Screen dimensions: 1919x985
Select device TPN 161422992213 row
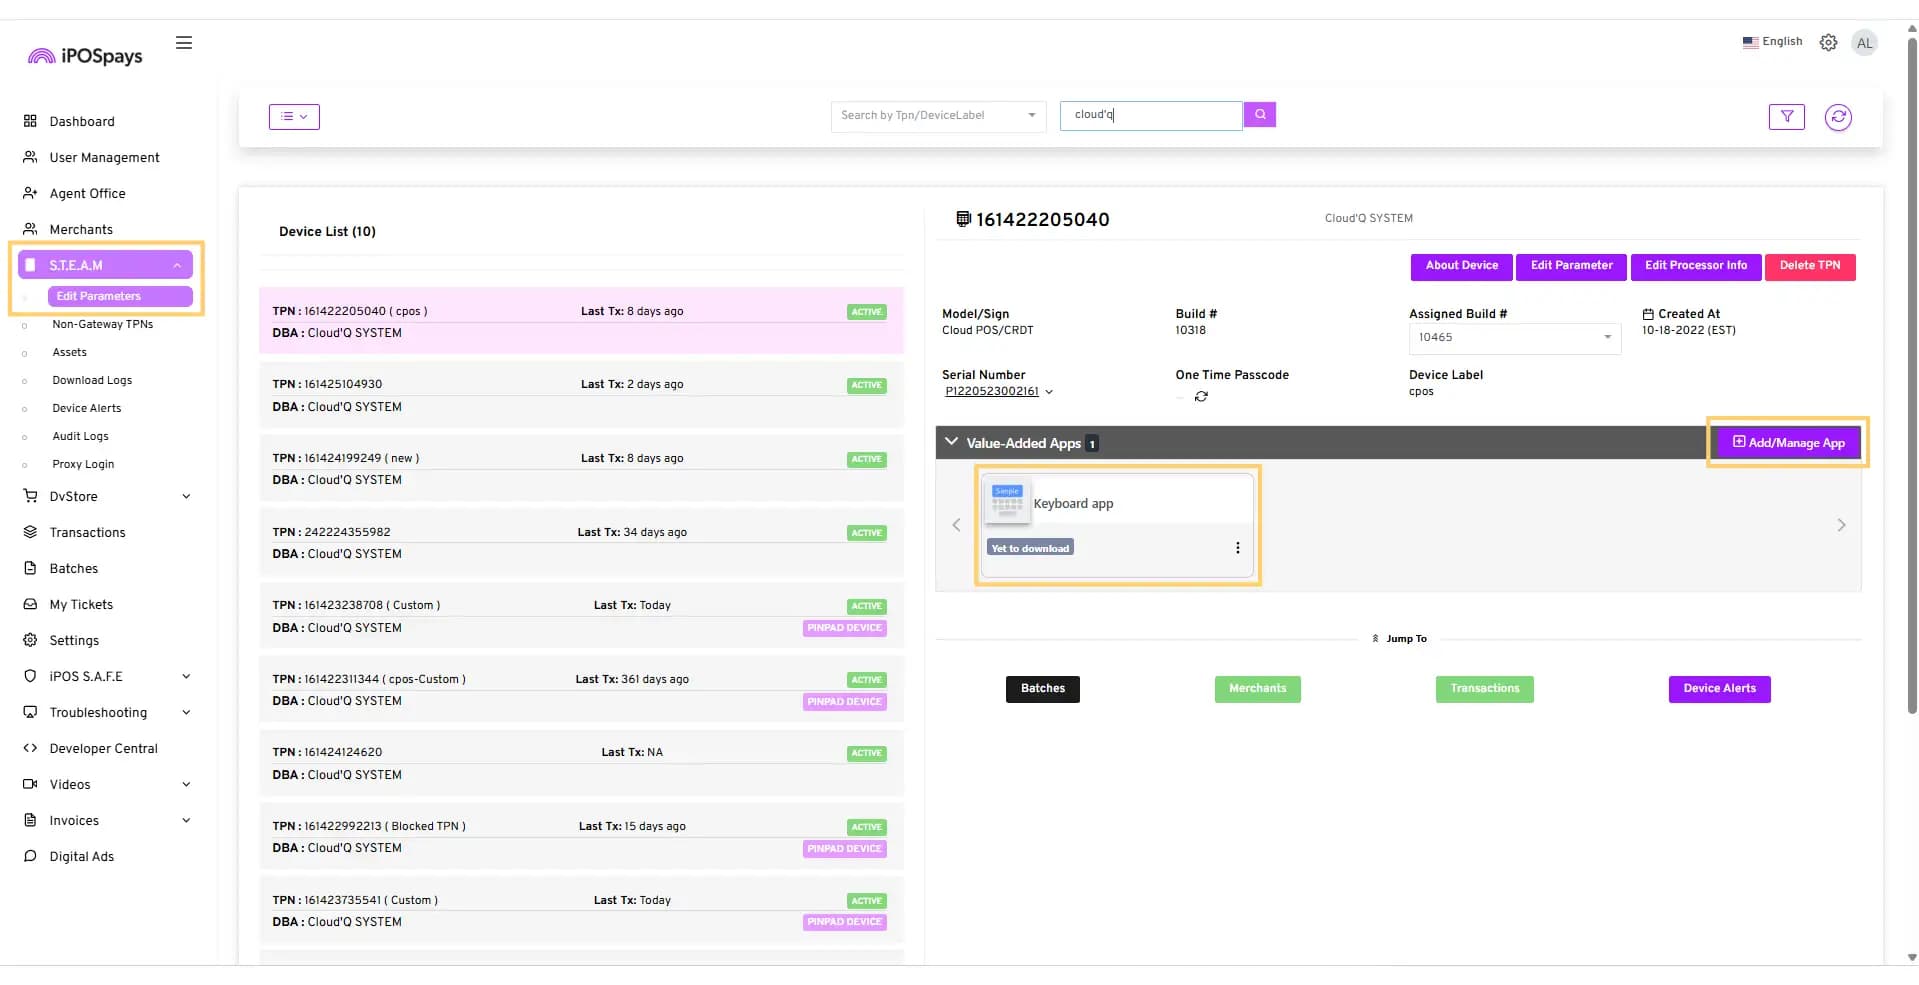[581, 836]
